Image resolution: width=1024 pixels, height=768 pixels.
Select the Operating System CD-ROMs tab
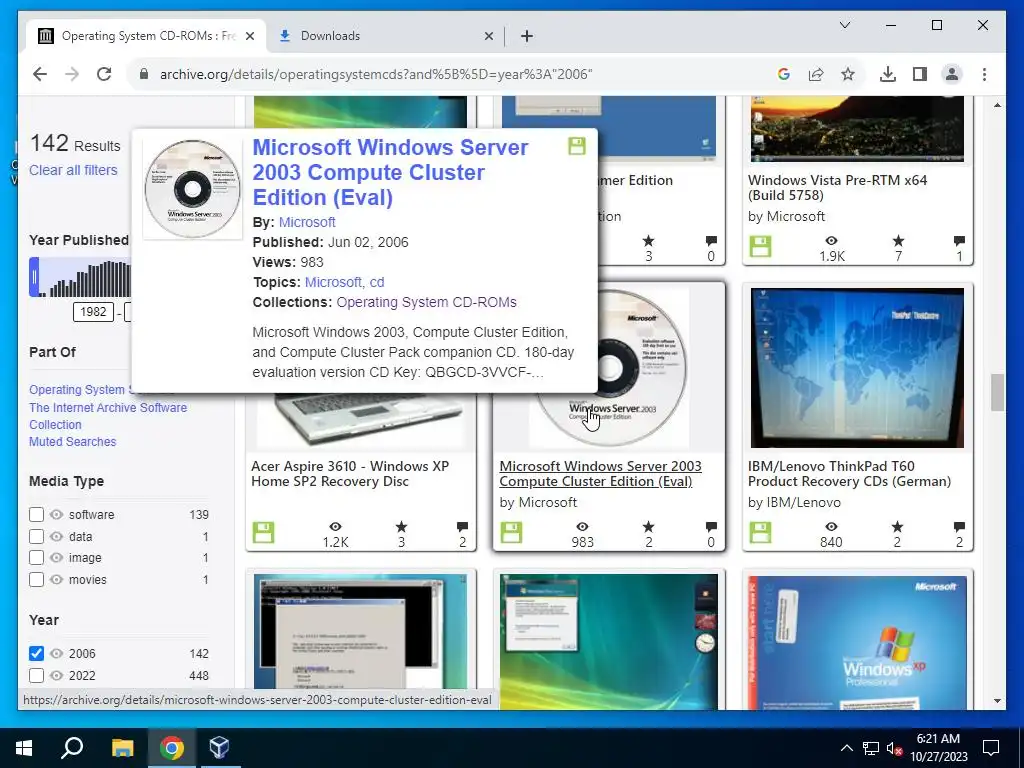[146, 36]
